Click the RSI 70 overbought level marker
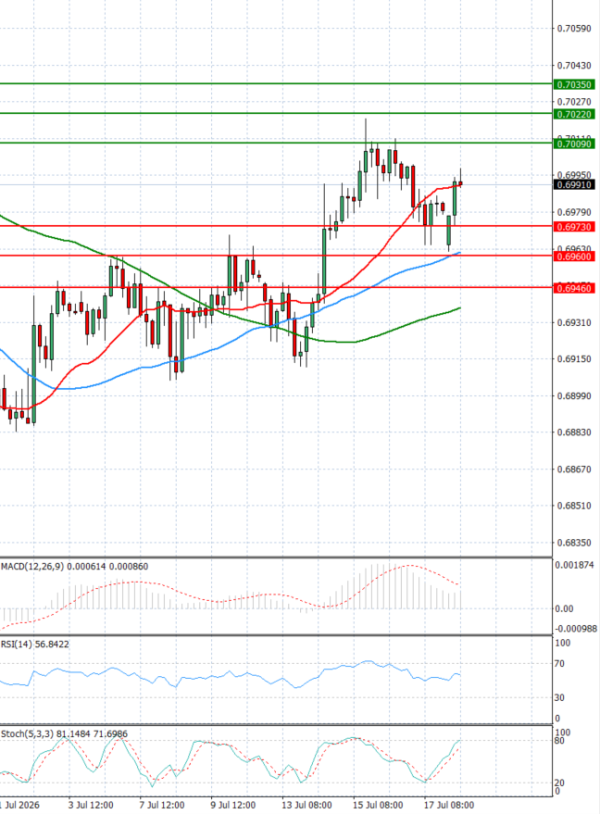600x814 pixels. tap(559, 663)
